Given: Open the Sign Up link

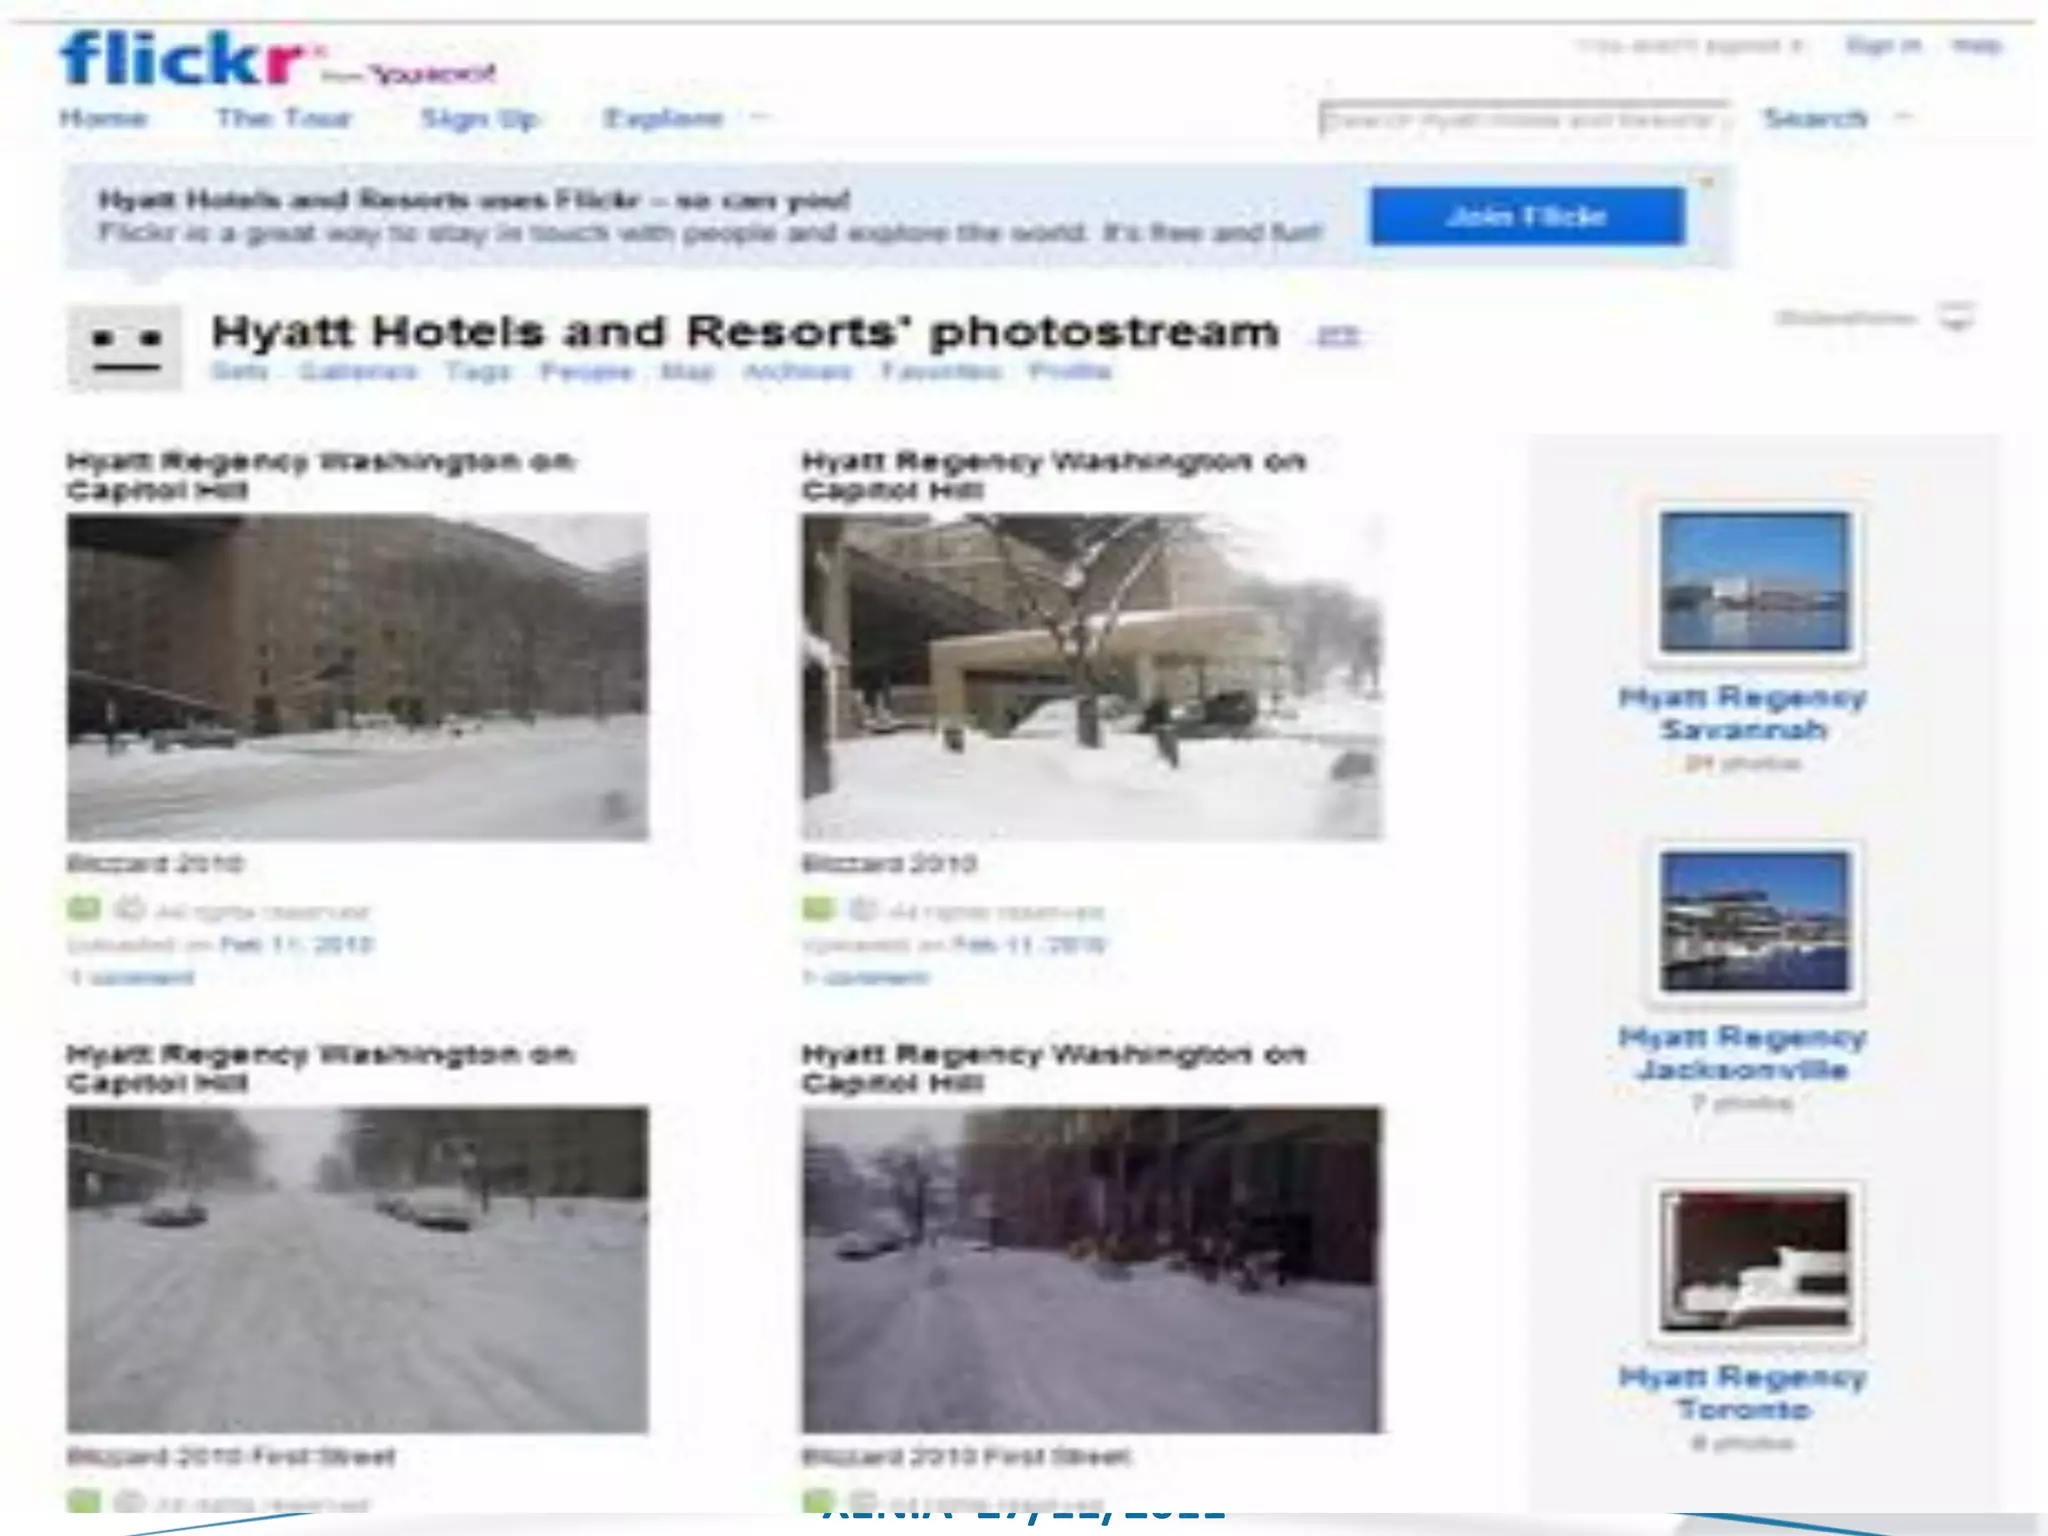Looking at the screenshot, I should pos(480,118).
